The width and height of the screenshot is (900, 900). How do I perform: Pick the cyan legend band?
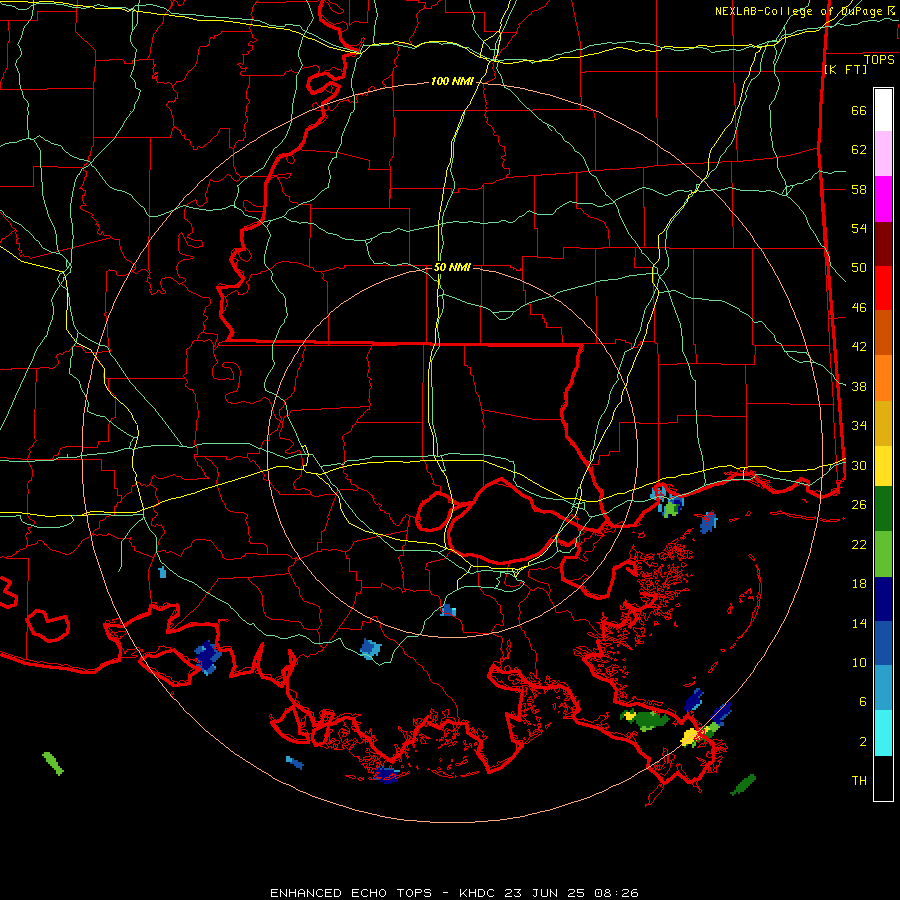[883, 732]
